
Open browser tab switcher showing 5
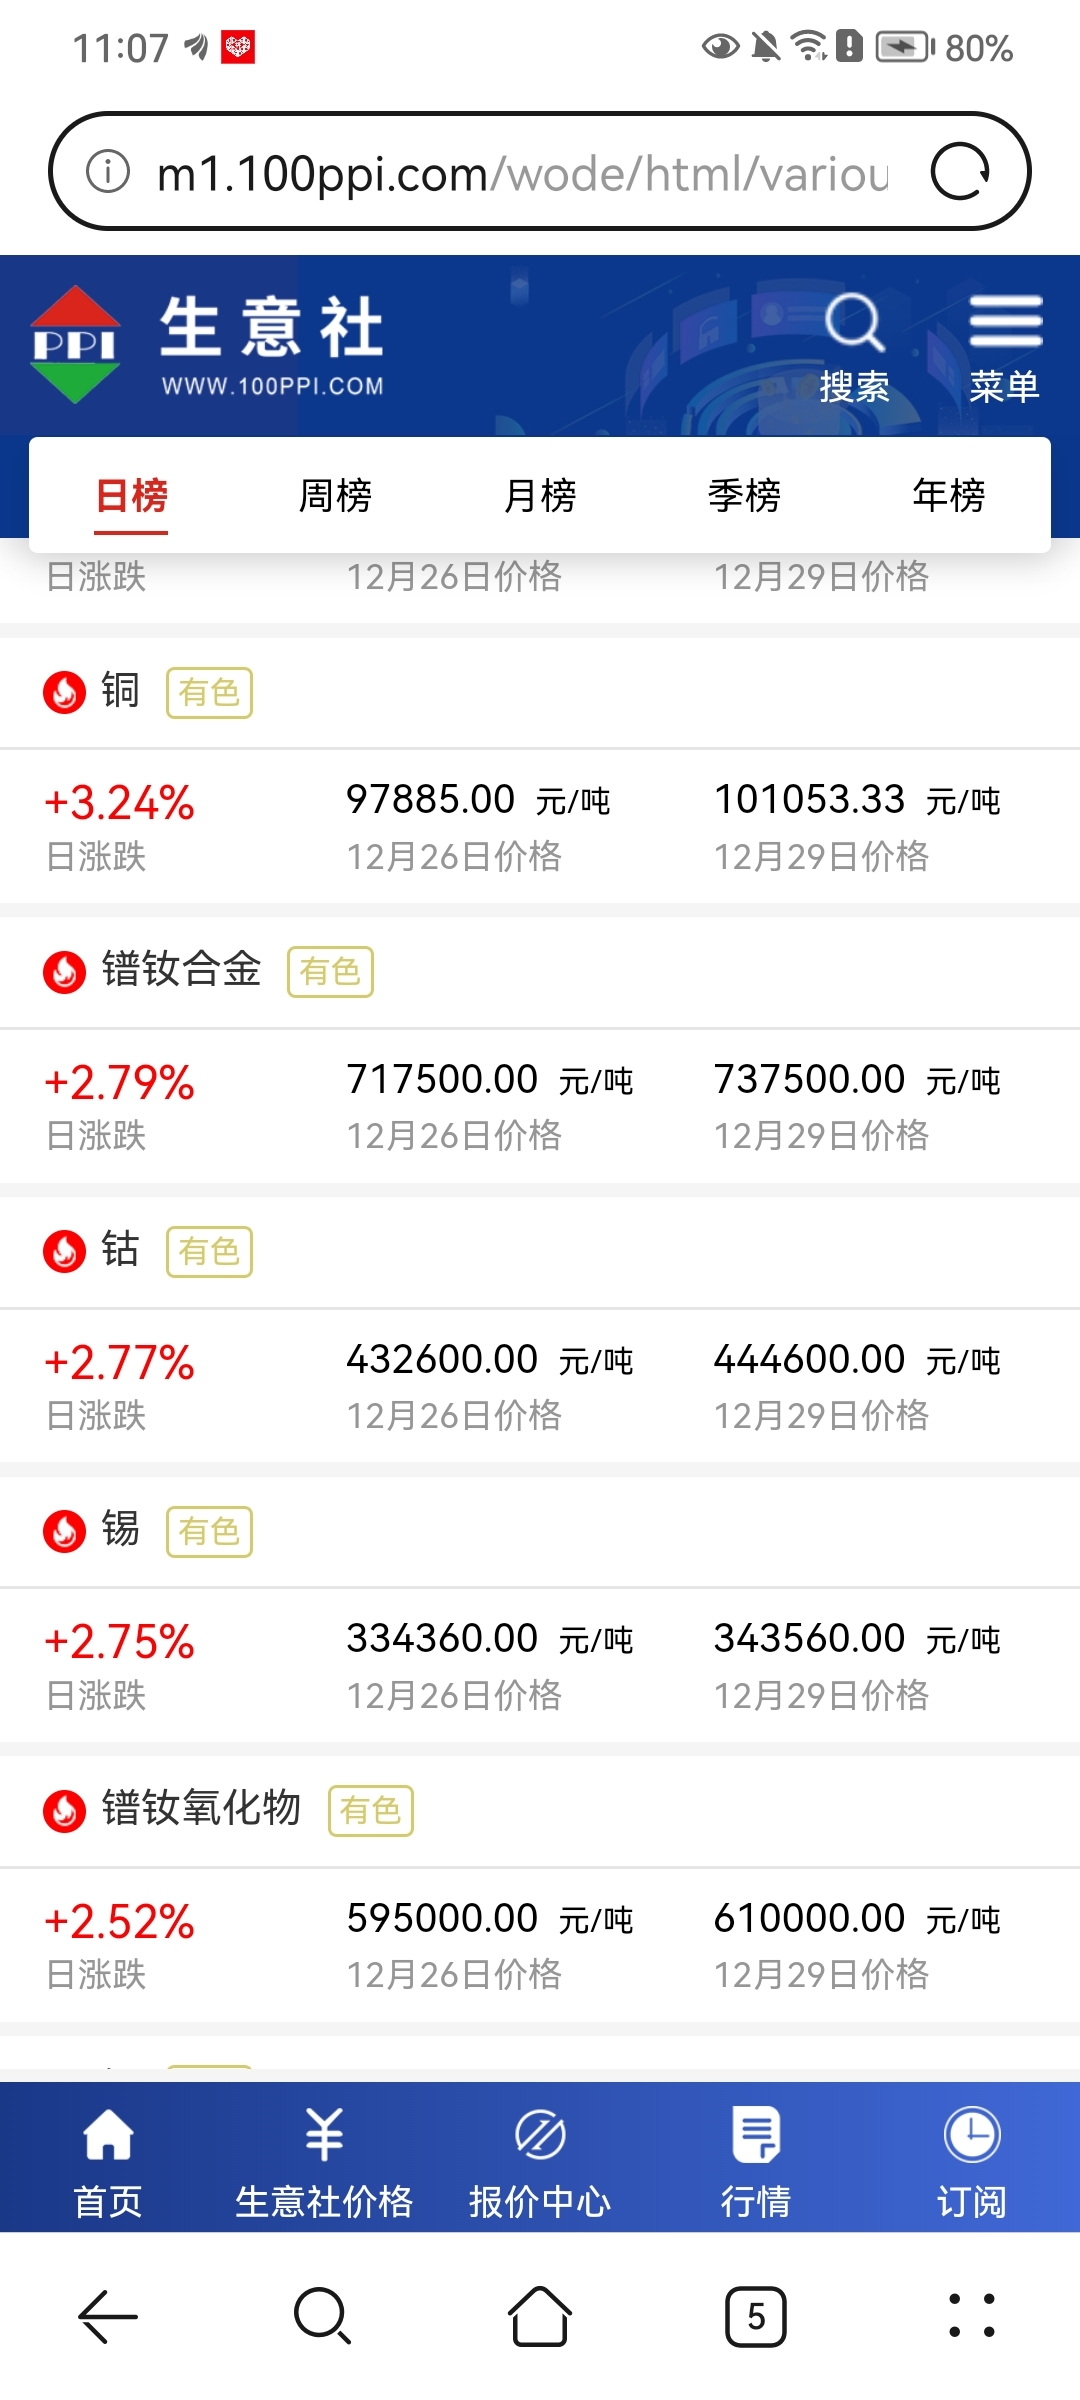tap(756, 2316)
